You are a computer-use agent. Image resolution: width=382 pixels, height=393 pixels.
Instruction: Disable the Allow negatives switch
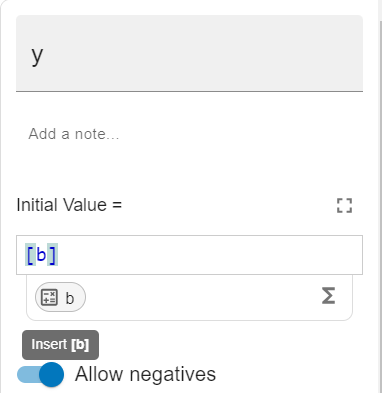(40, 374)
